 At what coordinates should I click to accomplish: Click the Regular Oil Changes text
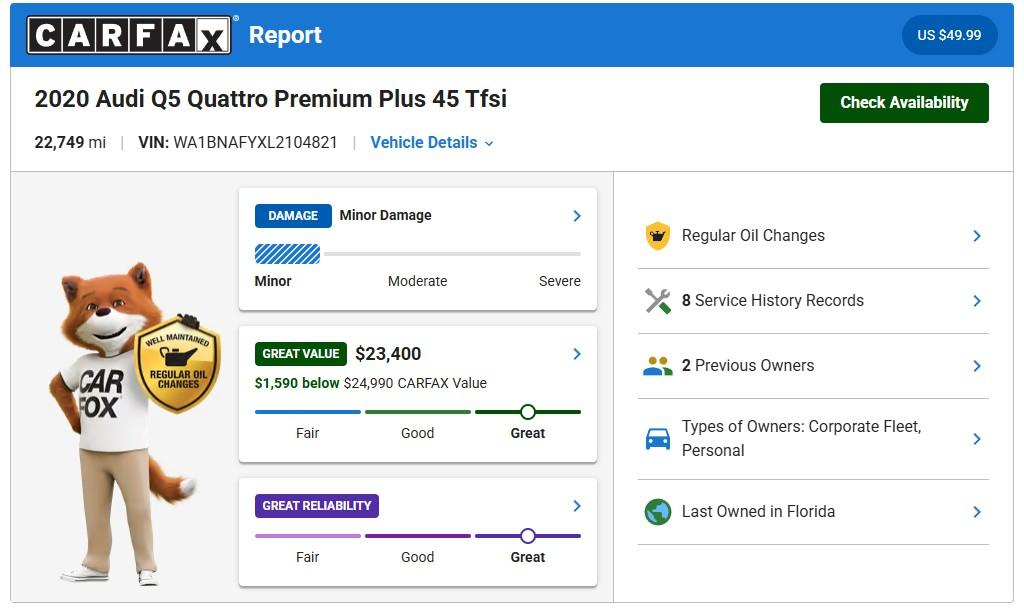753,236
